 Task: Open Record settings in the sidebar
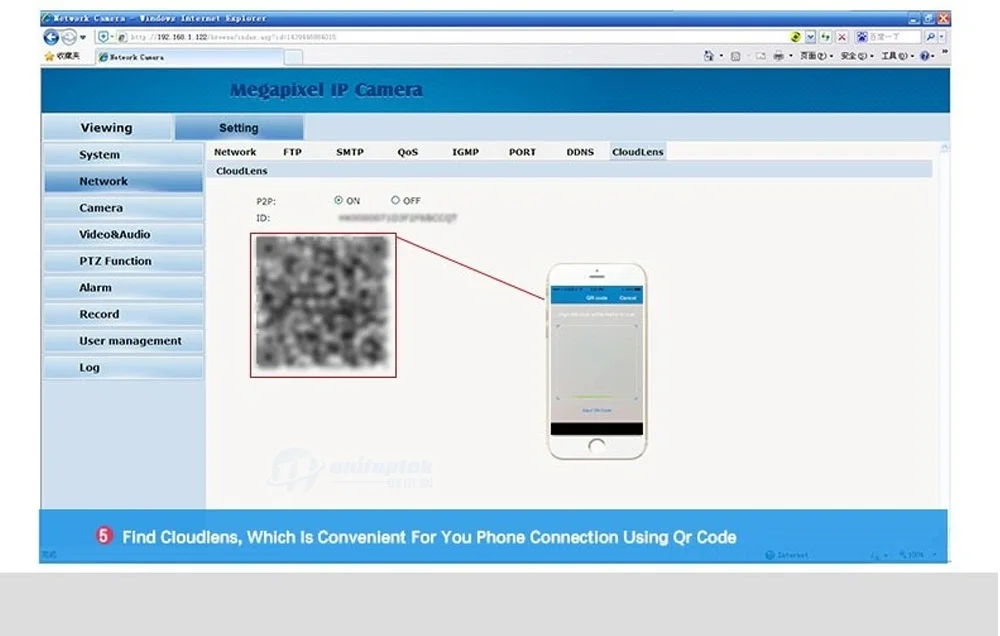[124, 314]
